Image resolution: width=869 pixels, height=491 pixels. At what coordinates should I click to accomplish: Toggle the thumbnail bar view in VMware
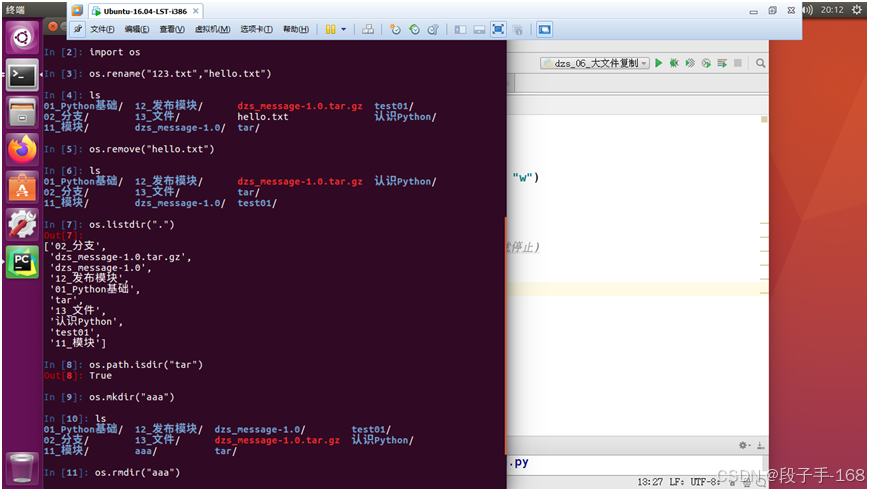coord(479,29)
